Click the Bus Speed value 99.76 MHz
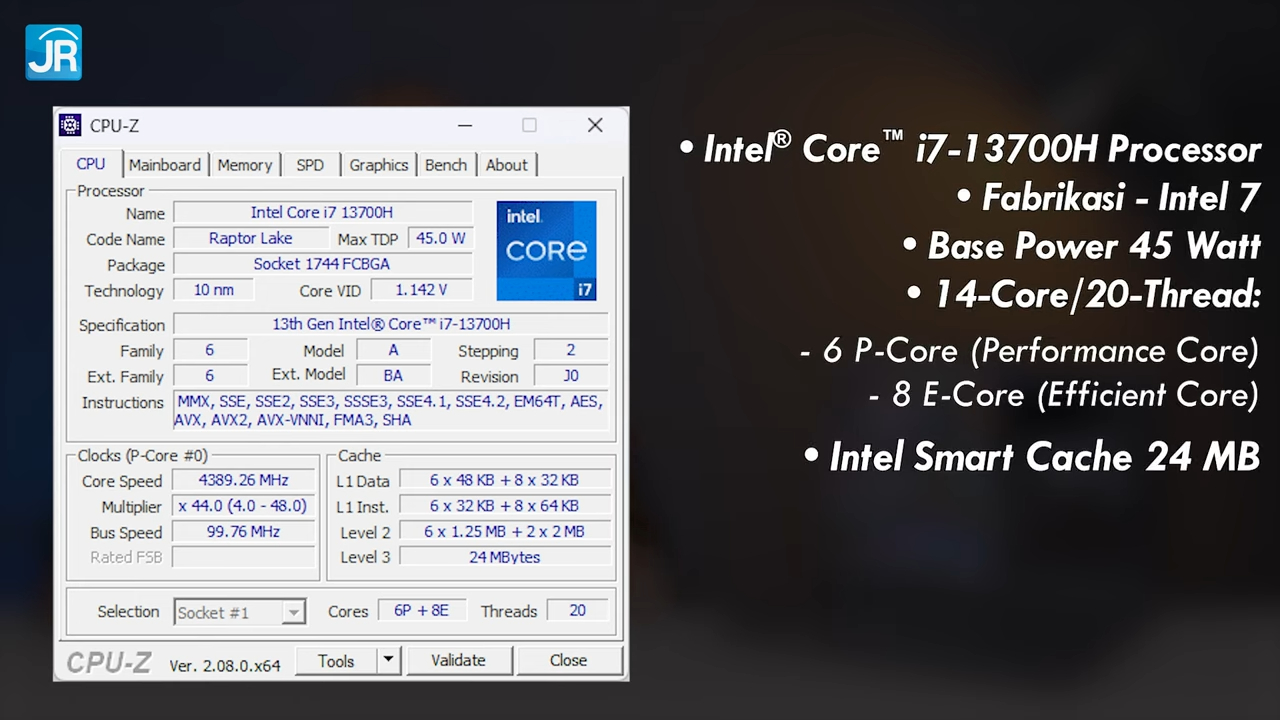 coord(243,532)
